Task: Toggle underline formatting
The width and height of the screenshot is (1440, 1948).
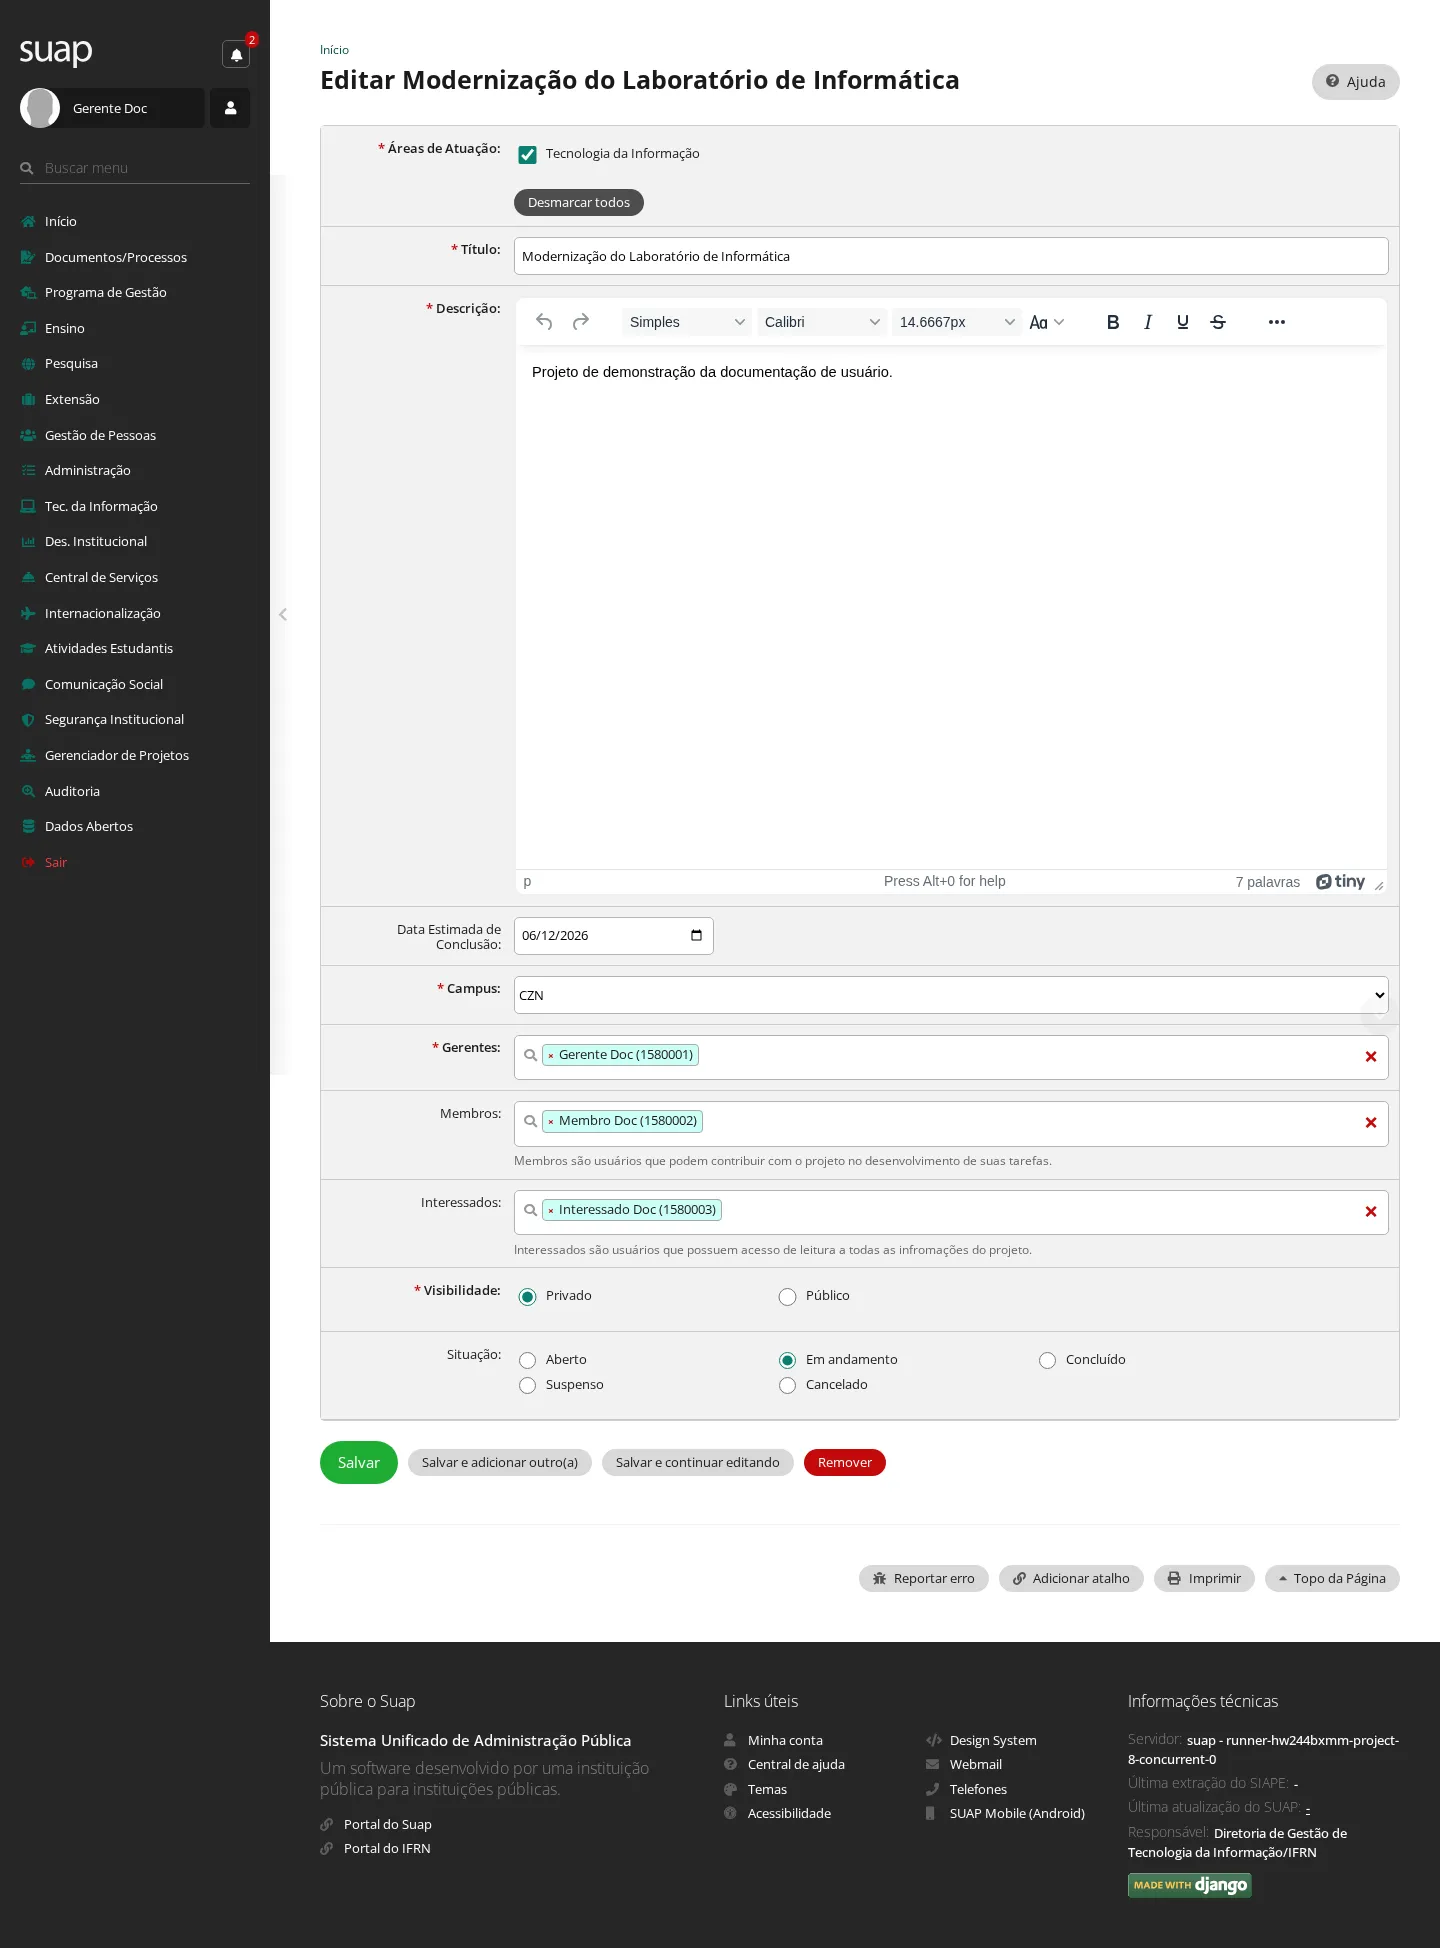Action: (x=1183, y=322)
